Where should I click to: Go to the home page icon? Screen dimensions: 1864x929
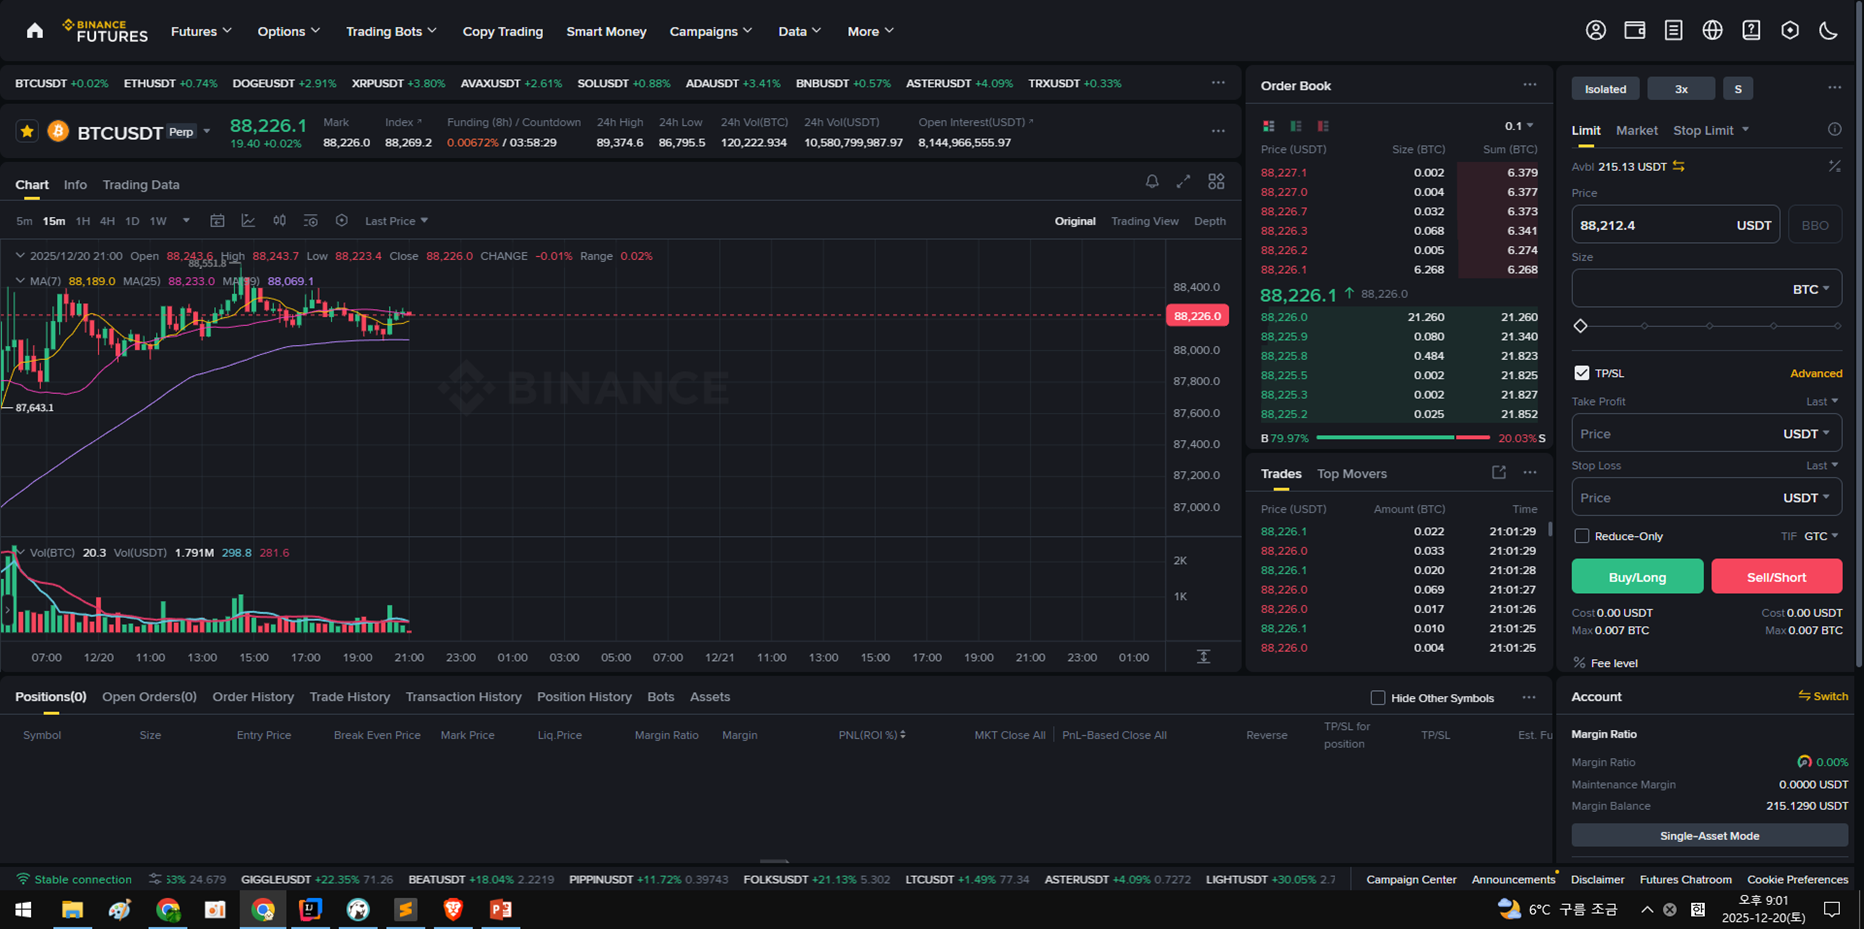pos(35,31)
